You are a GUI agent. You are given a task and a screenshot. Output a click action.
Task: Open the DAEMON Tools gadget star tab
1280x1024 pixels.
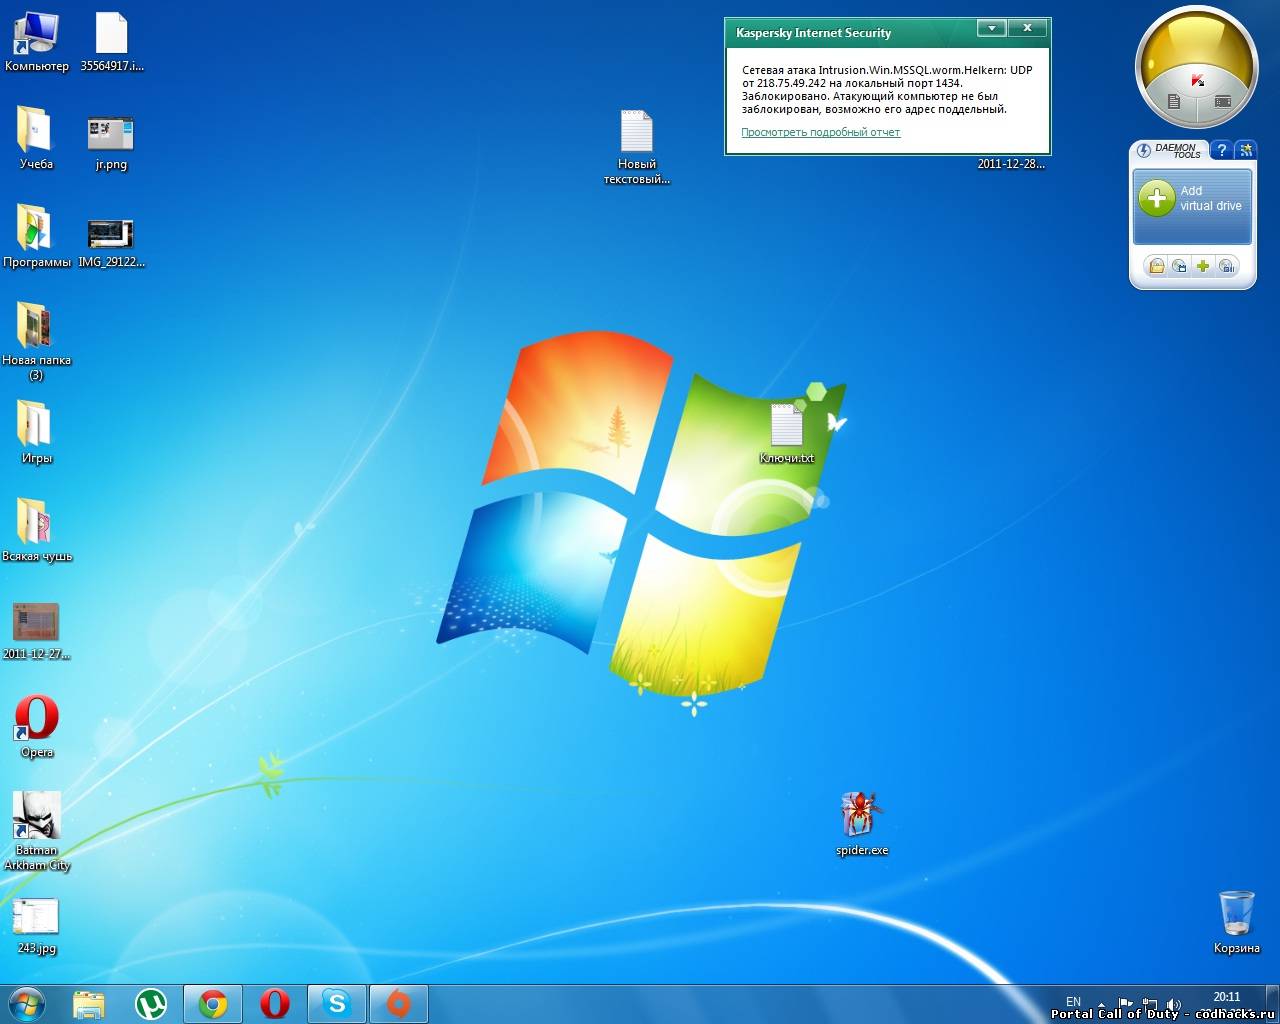[x=1246, y=150]
